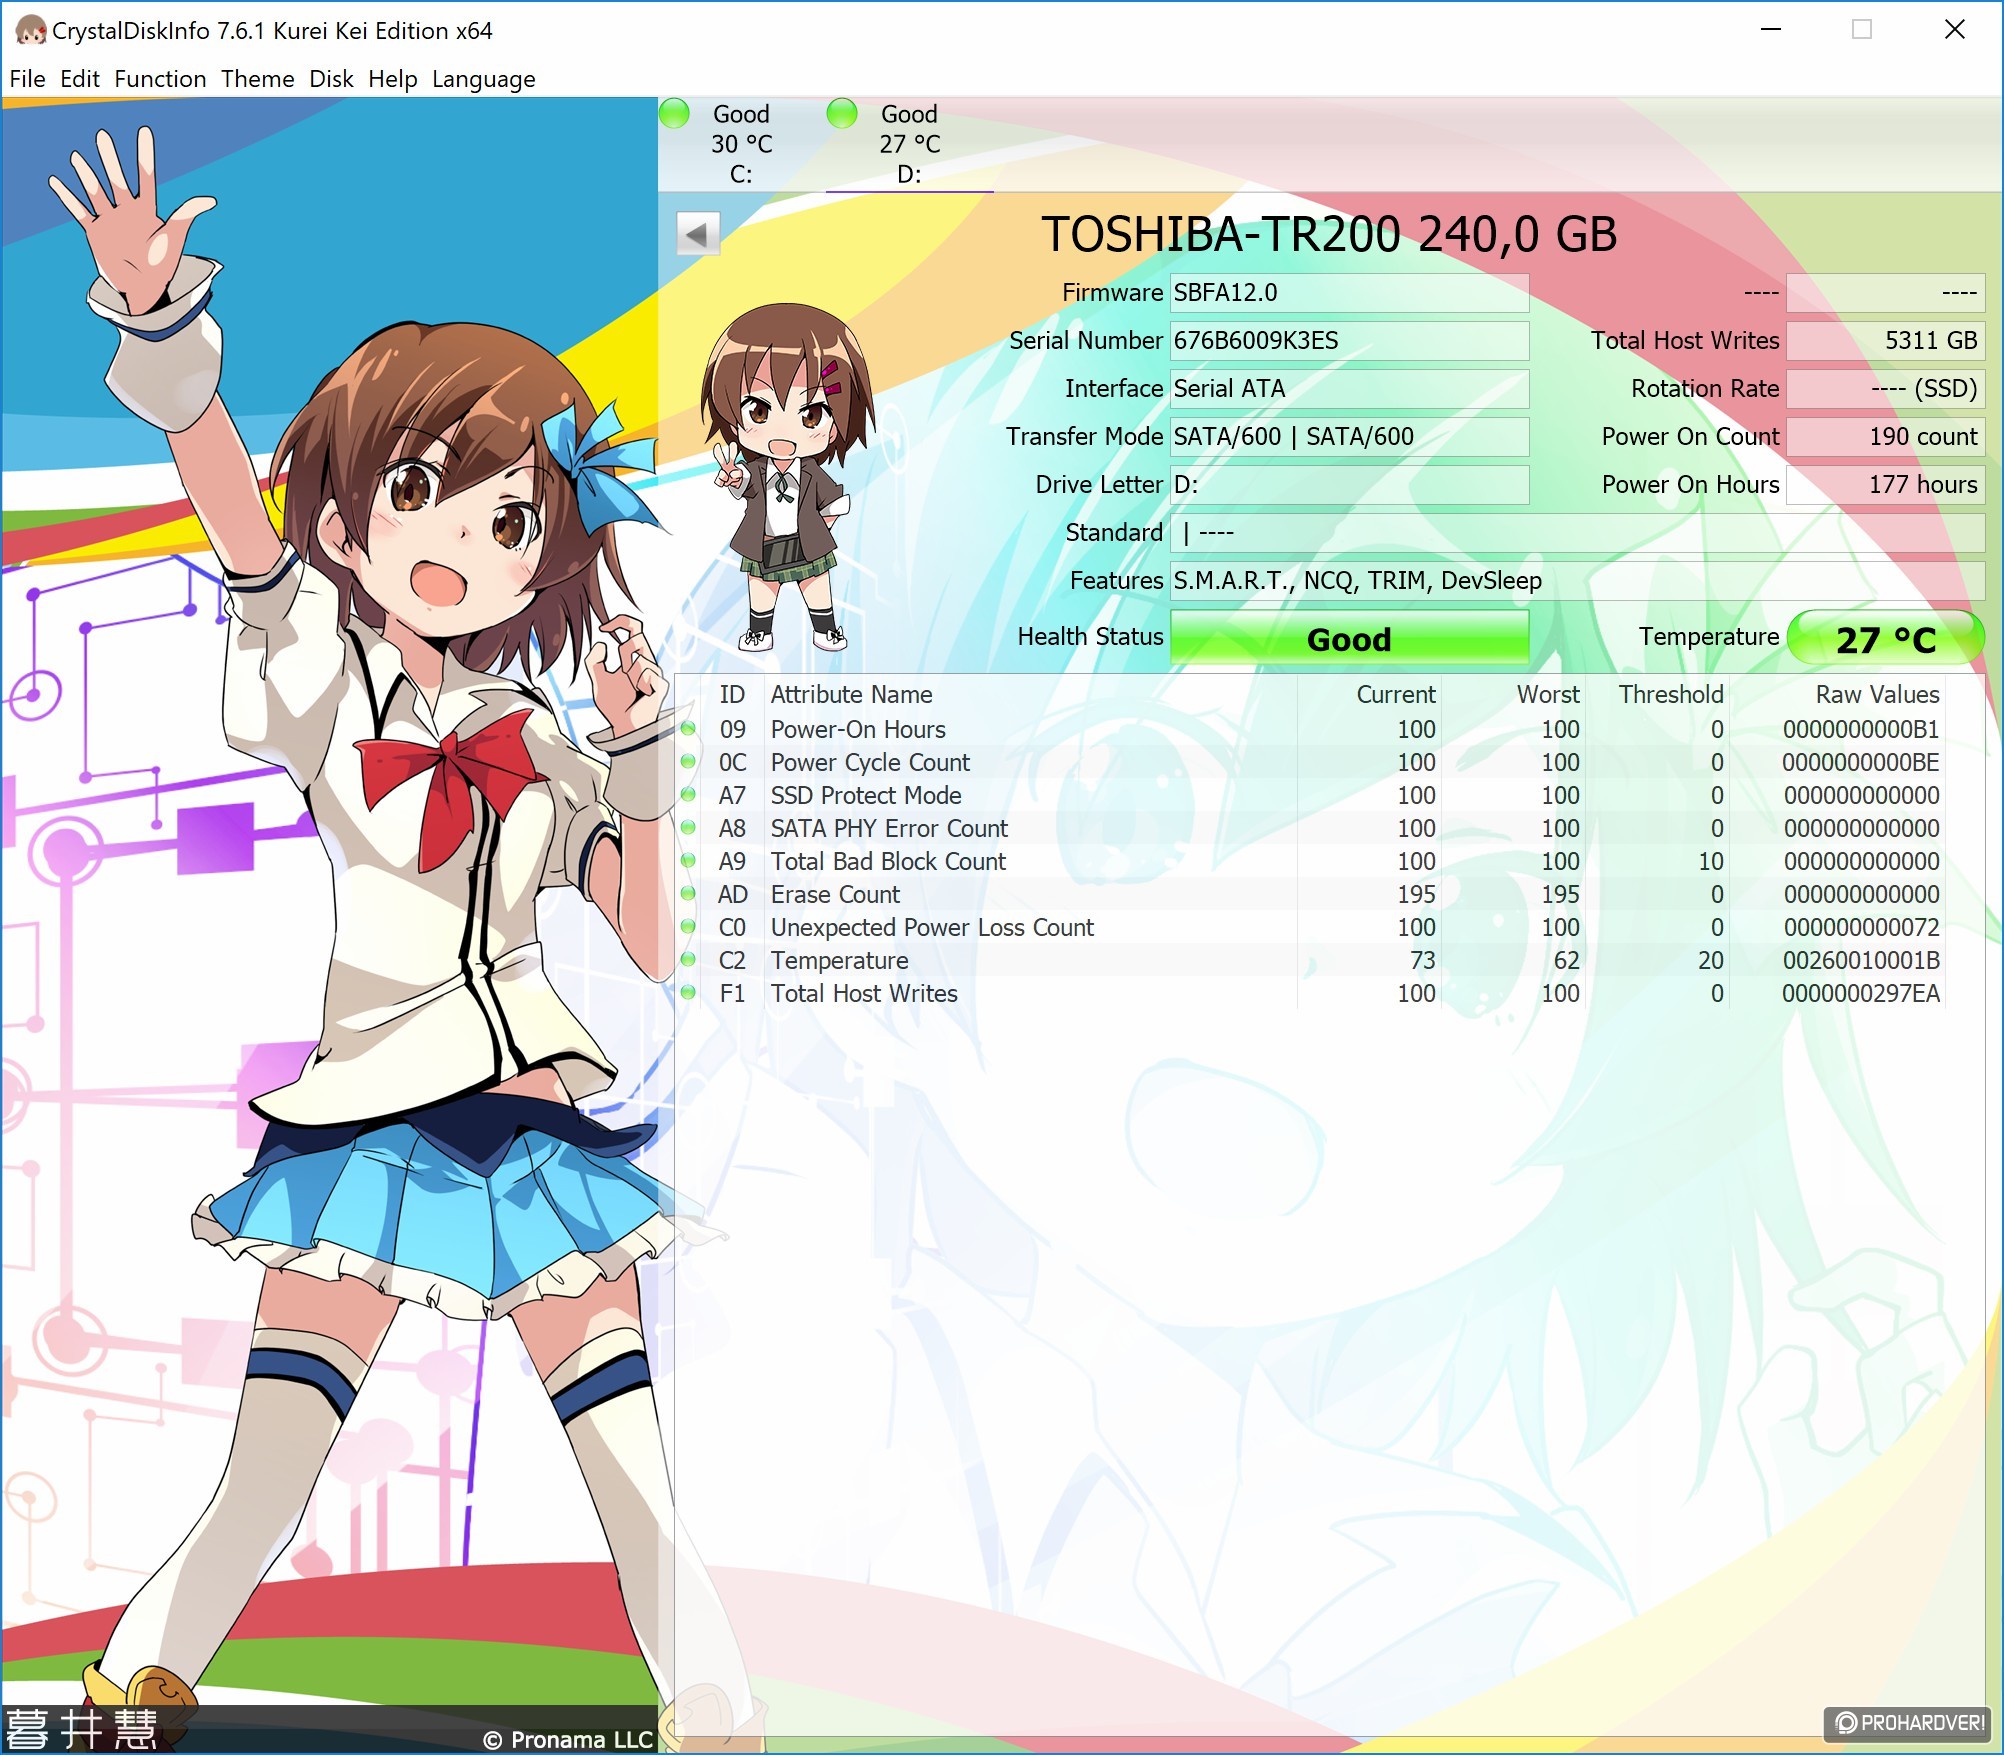Click the status dot for Unexpected Power Loss Count
The height and width of the screenshot is (1755, 2004).
coord(688,927)
